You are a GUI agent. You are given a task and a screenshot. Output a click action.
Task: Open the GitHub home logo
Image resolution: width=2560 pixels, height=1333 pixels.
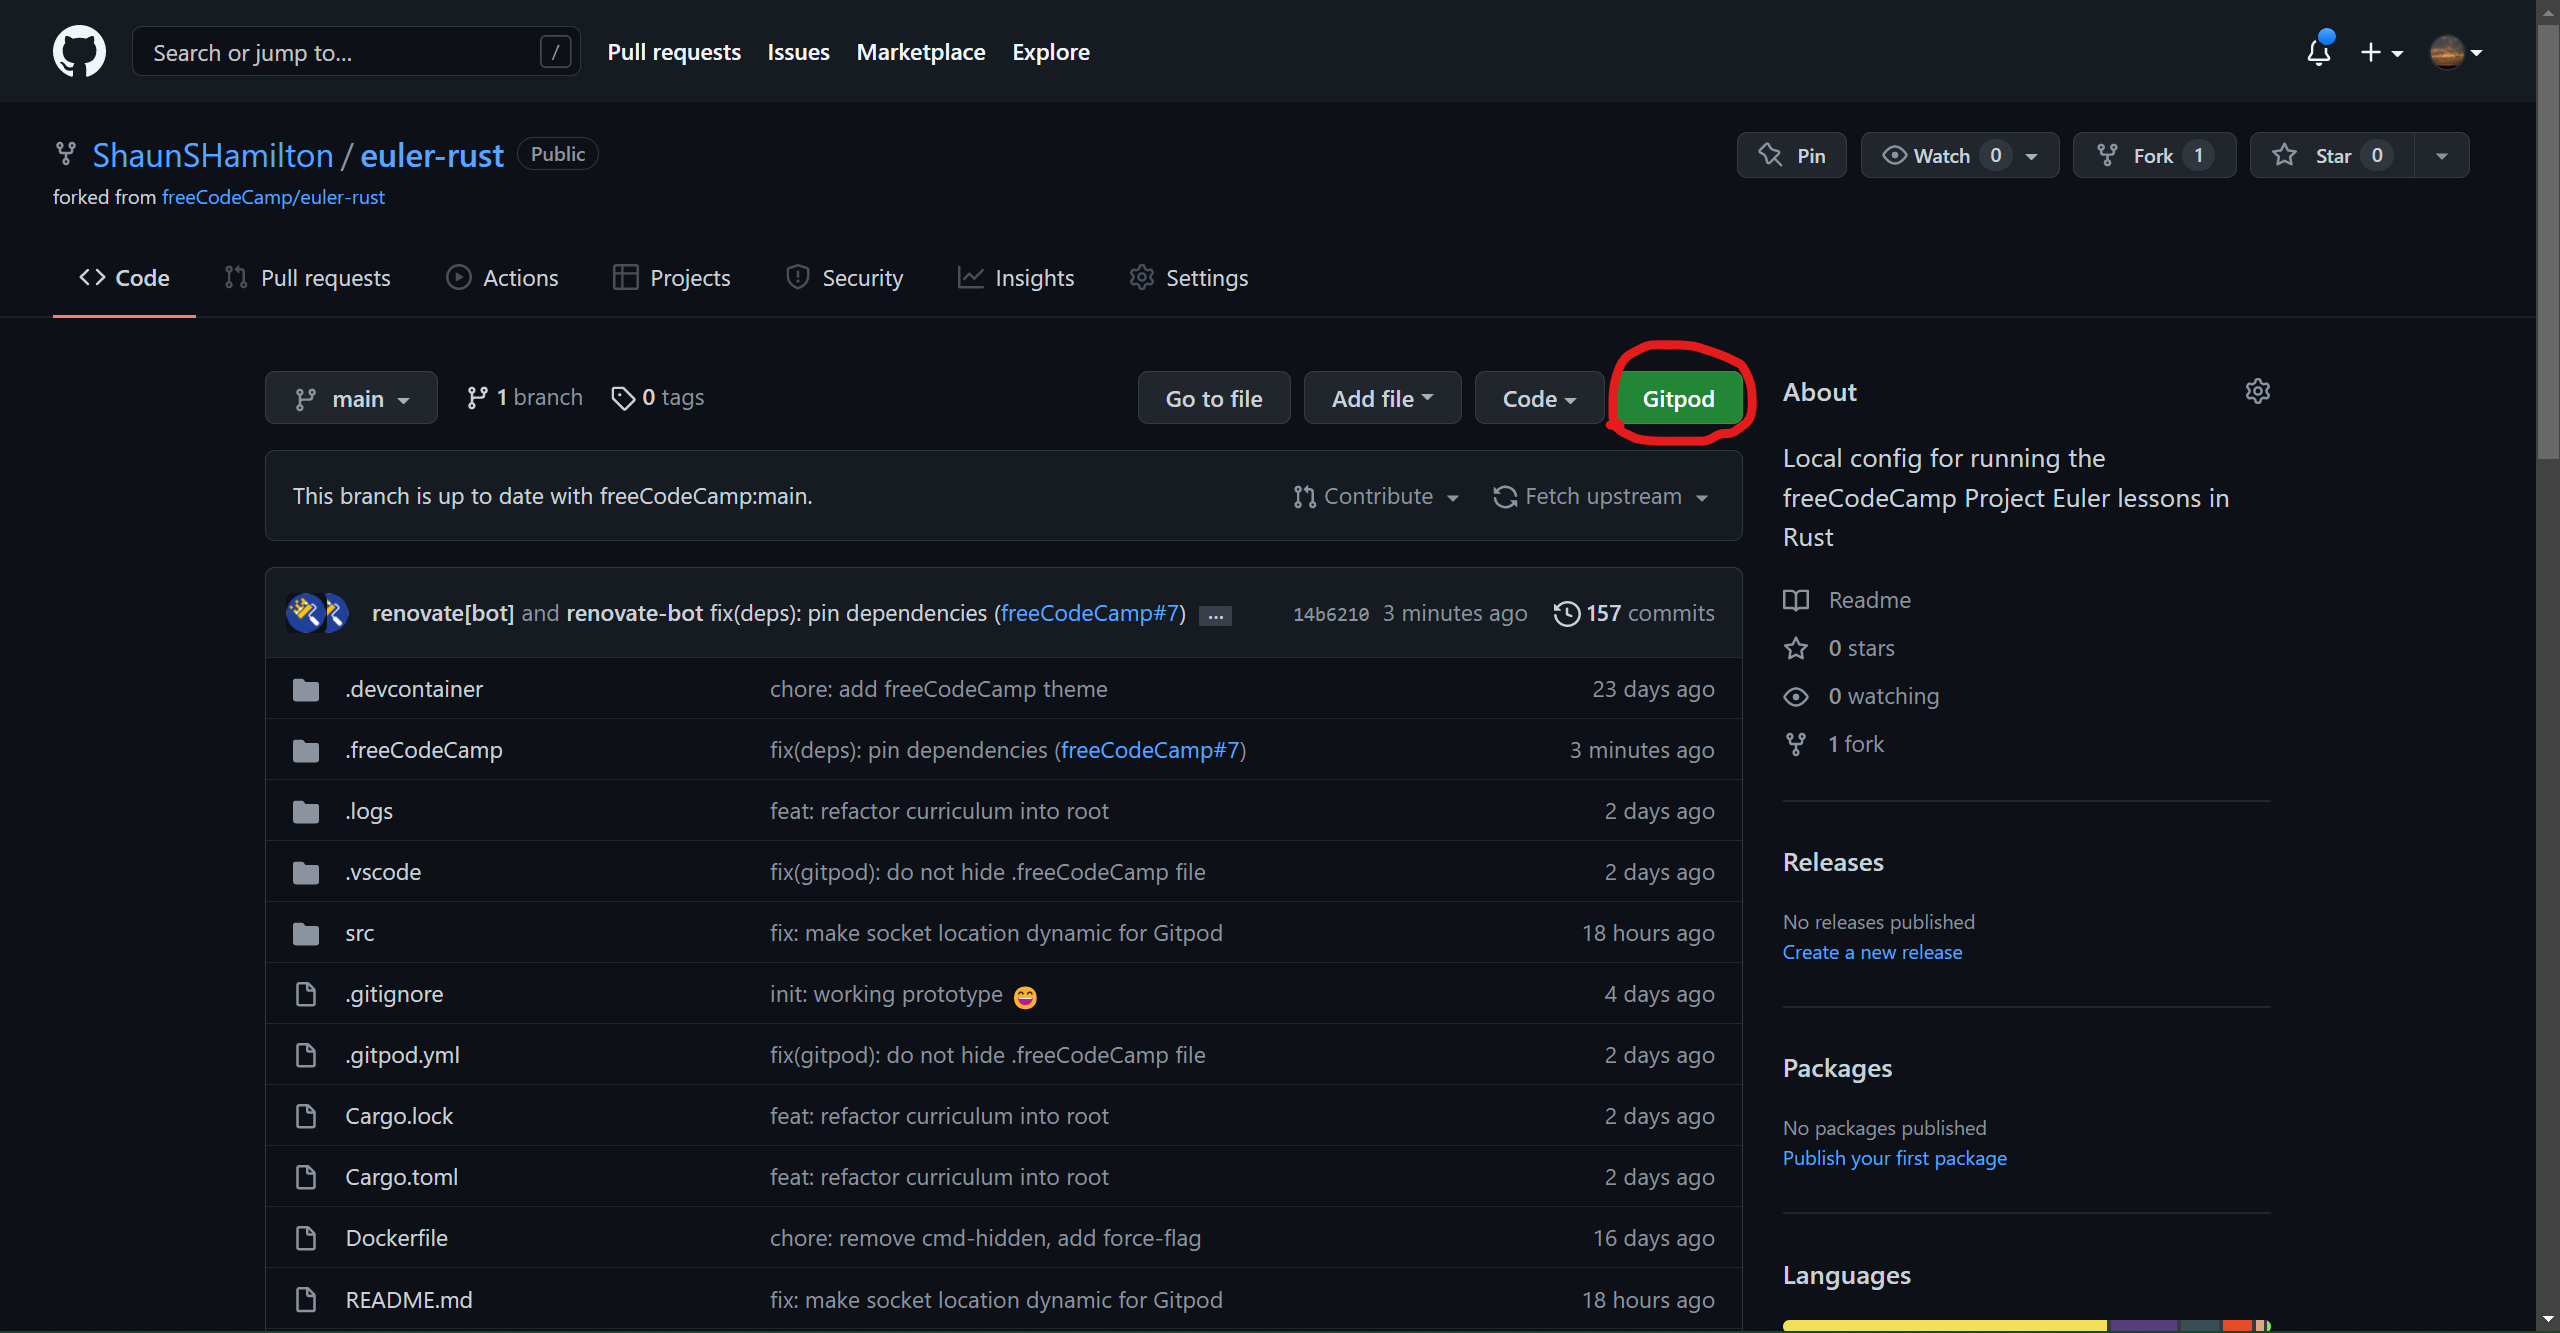[x=79, y=51]
